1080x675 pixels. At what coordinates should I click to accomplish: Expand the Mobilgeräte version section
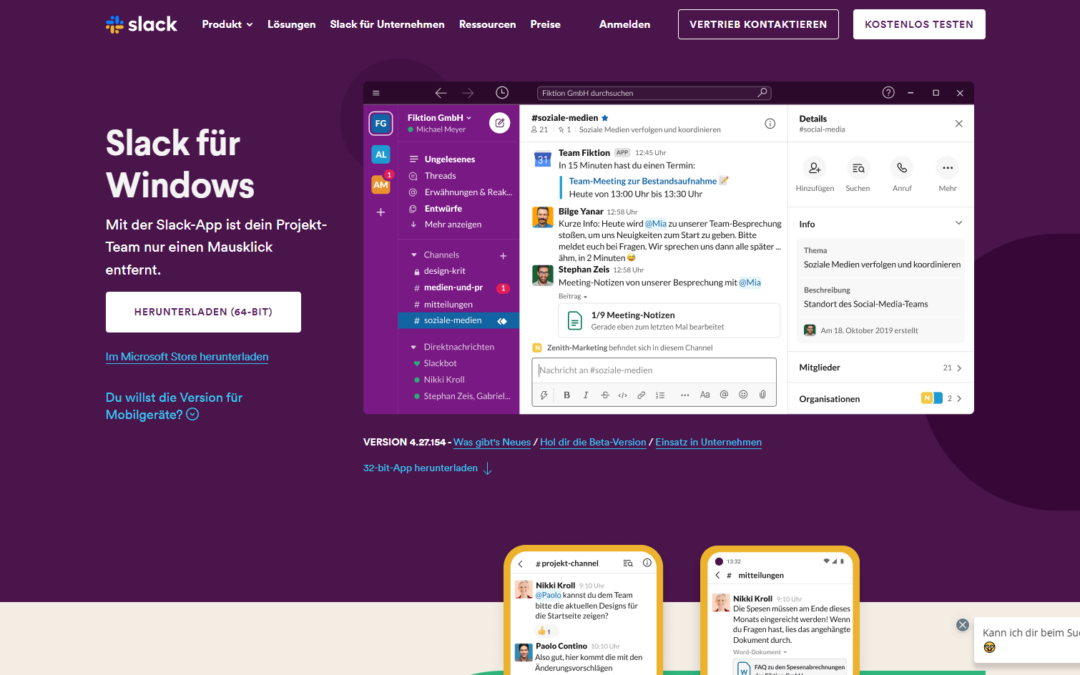[192, 415]
